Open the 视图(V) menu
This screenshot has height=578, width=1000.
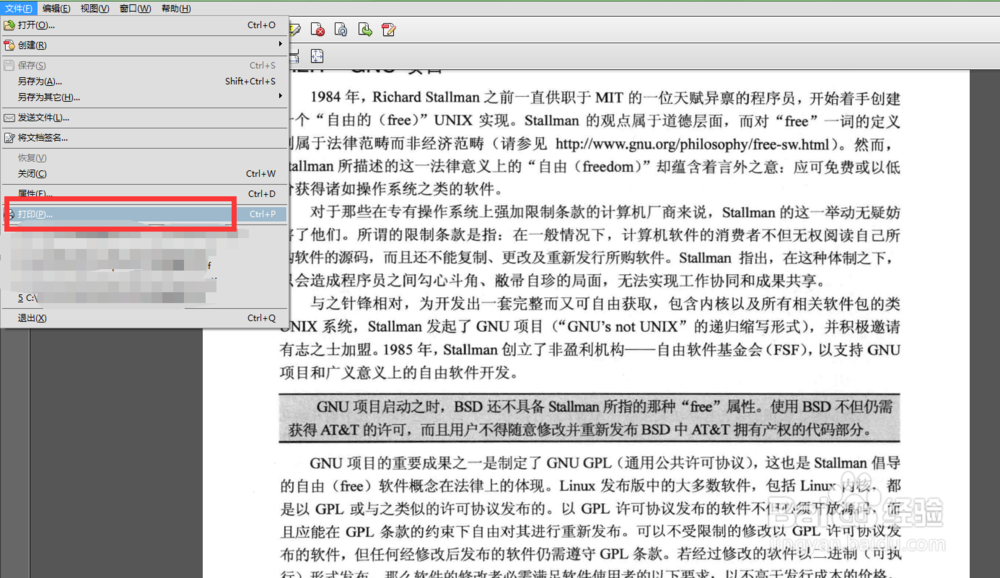94,8
